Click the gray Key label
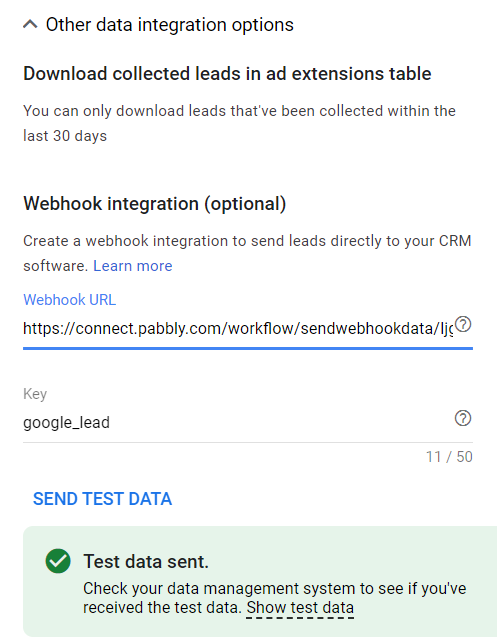The image size is (497, 641). 35,394
